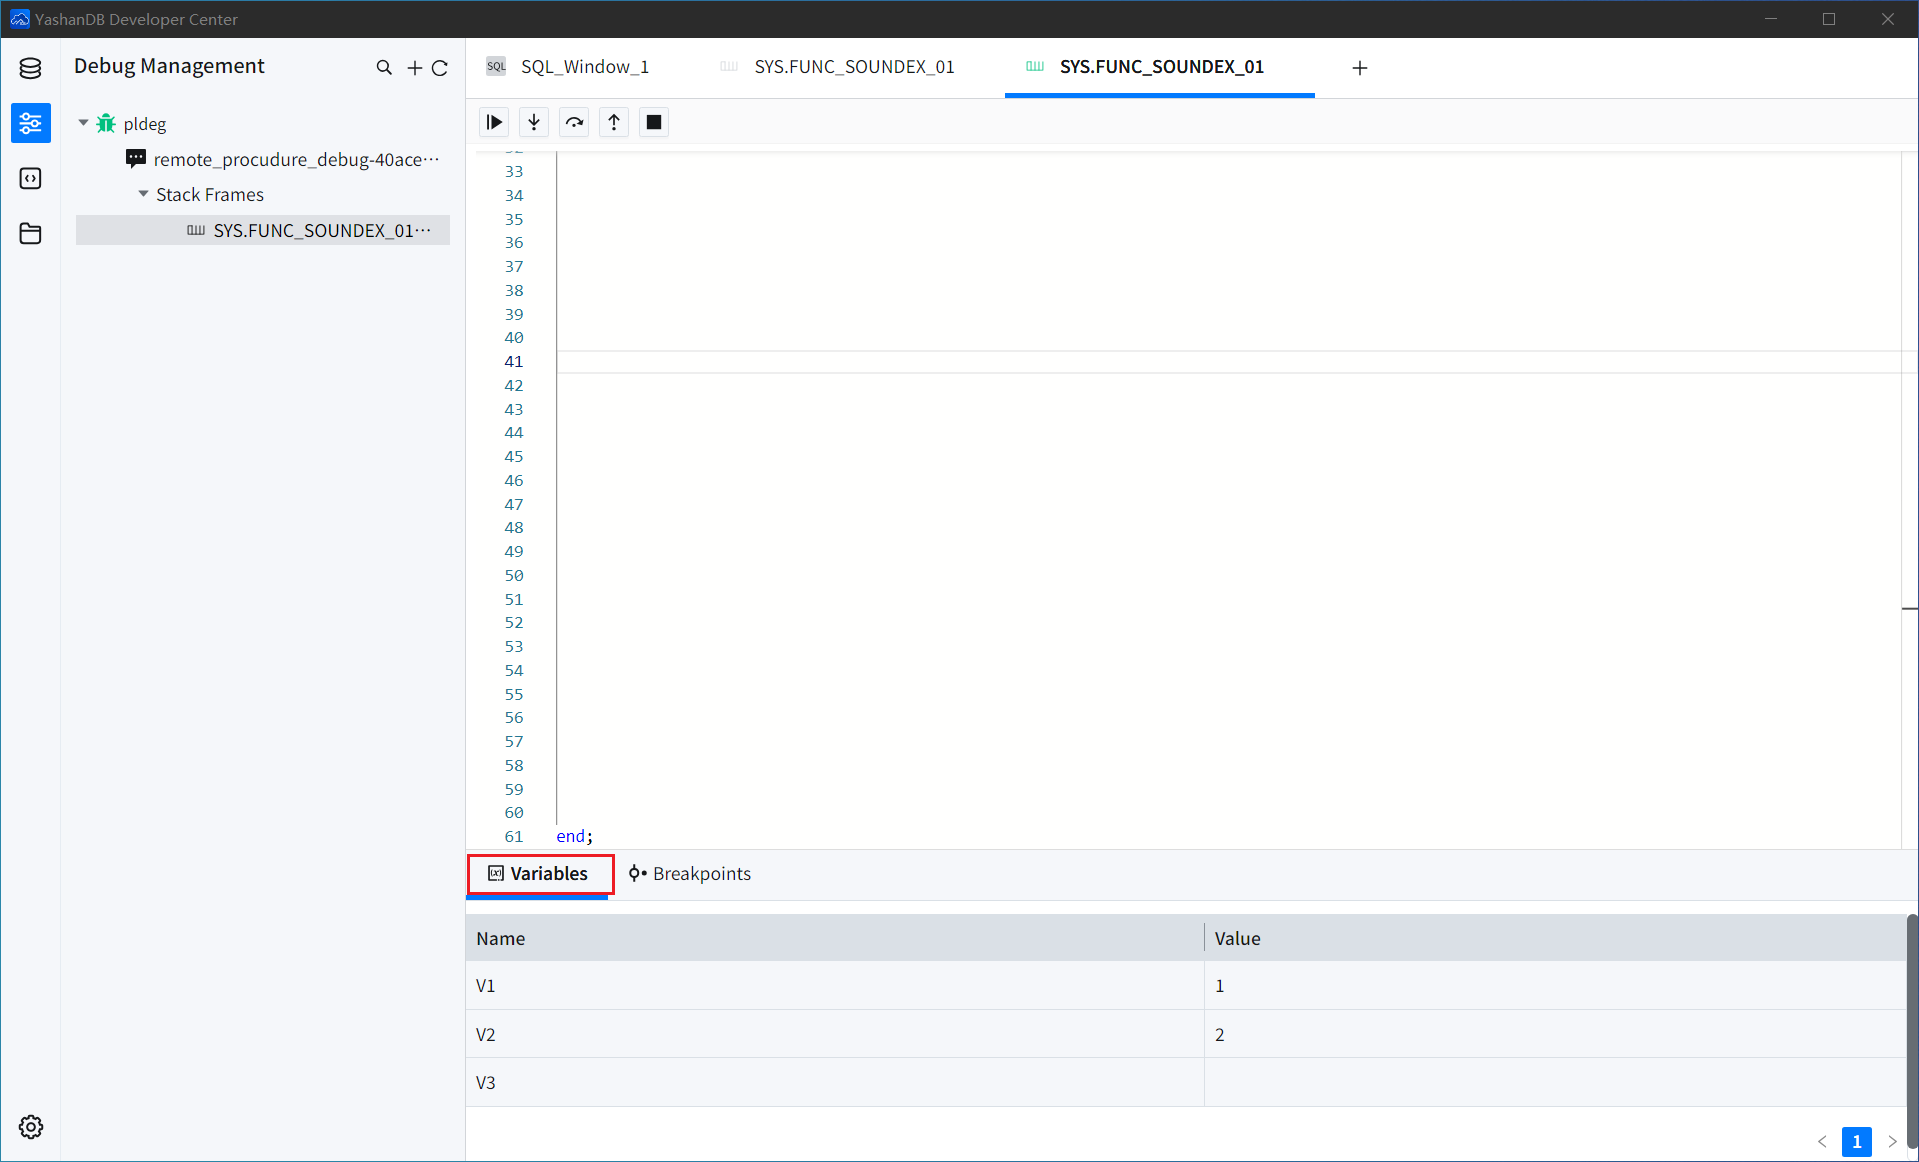Screen dimensions: 1919x1162
Task: Step over the current statement
Action: [574, 122]
